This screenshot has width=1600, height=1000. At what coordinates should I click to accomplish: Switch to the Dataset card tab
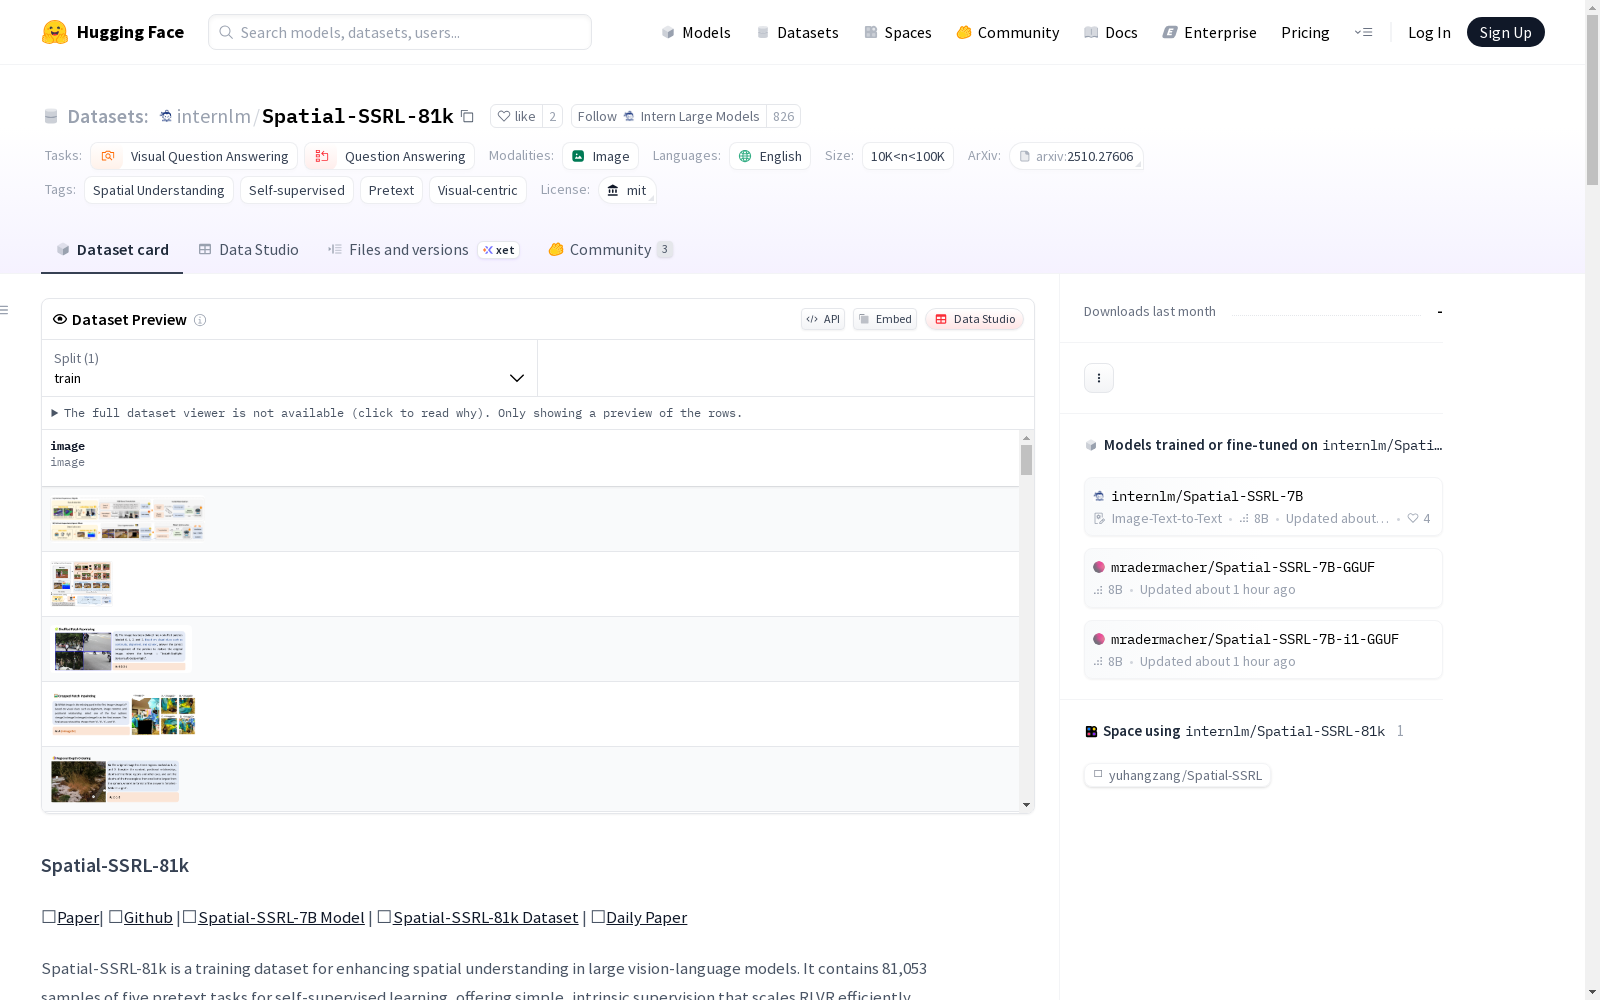tap(112, 250)
